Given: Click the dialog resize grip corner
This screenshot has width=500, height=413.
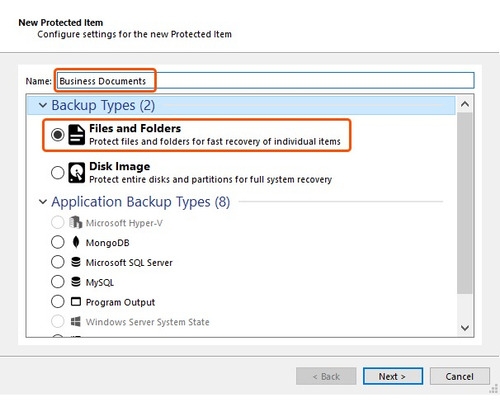Looking at the screenshot, I should coord(494,389).
